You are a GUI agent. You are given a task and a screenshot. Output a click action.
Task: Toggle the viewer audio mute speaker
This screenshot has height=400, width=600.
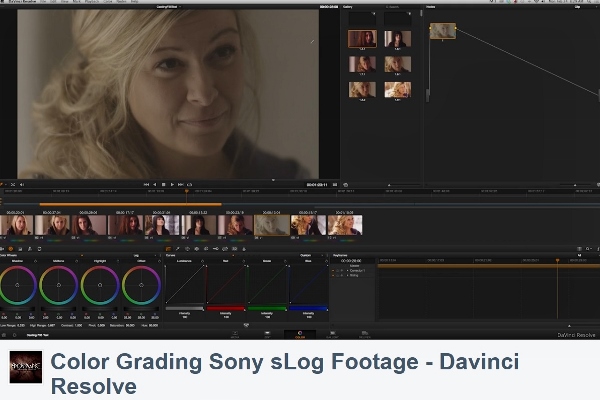click(x=22, y=184)
